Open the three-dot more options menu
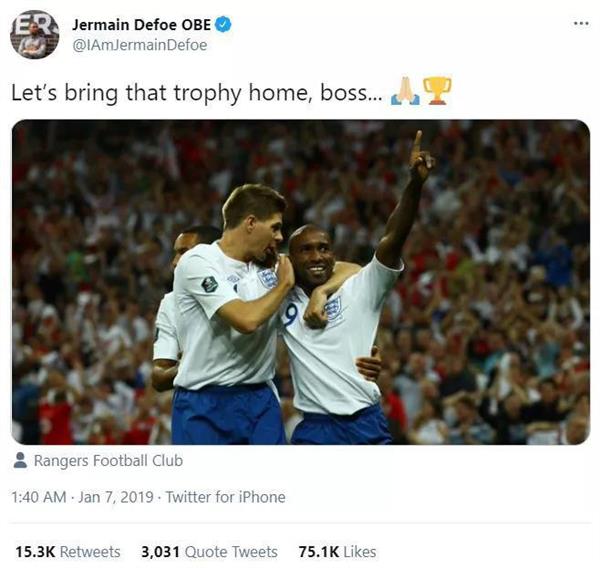The height and width of the screenshot is (568, 600). (581, 24)
